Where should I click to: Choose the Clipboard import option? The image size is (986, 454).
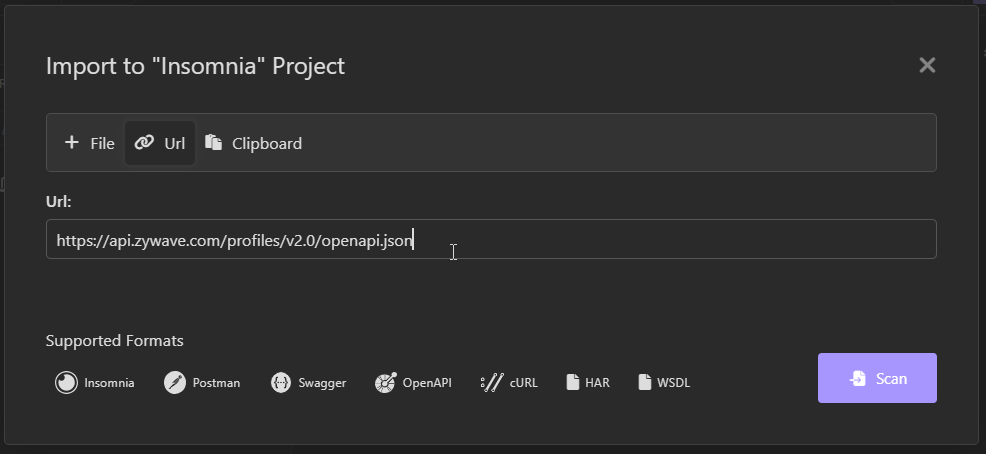253,143
